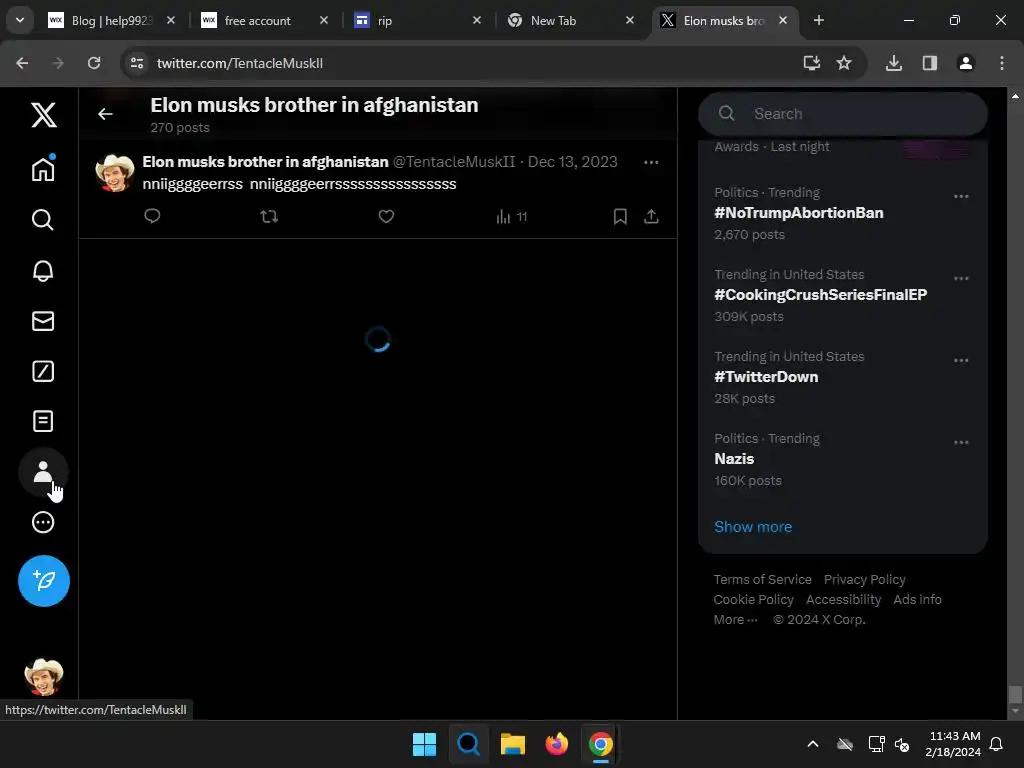The image size is (1024, 768).
Task: Open the post's three-dot more menu
Action: coord(651,162)
